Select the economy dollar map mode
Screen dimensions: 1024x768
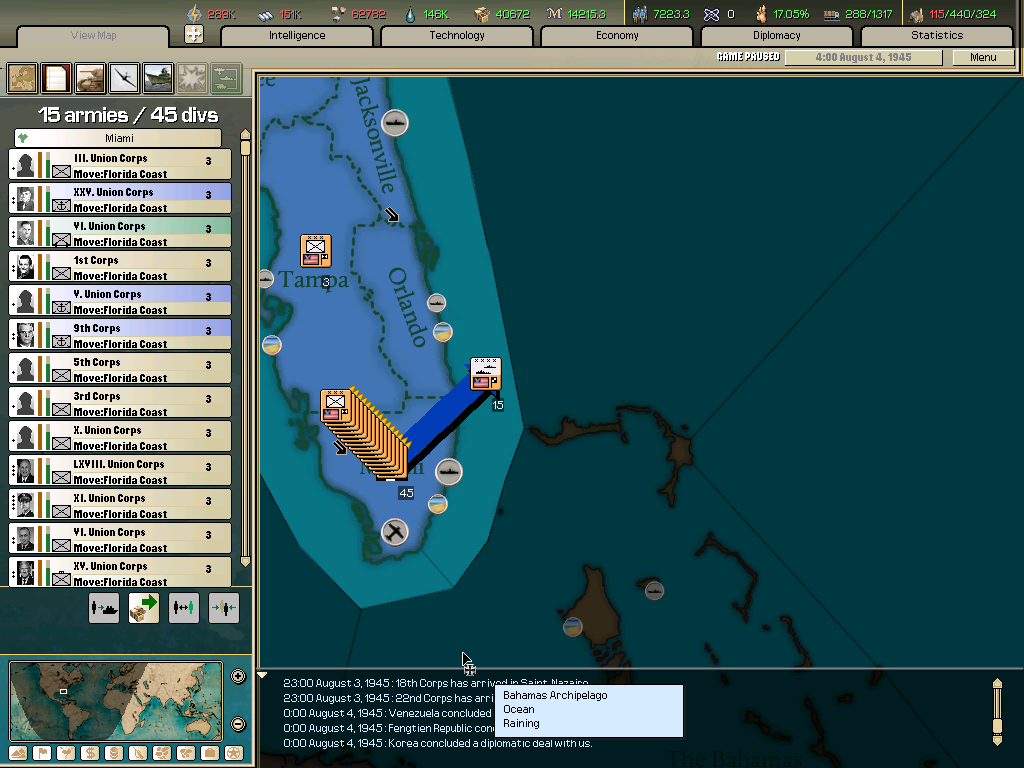tap(88, 752)
